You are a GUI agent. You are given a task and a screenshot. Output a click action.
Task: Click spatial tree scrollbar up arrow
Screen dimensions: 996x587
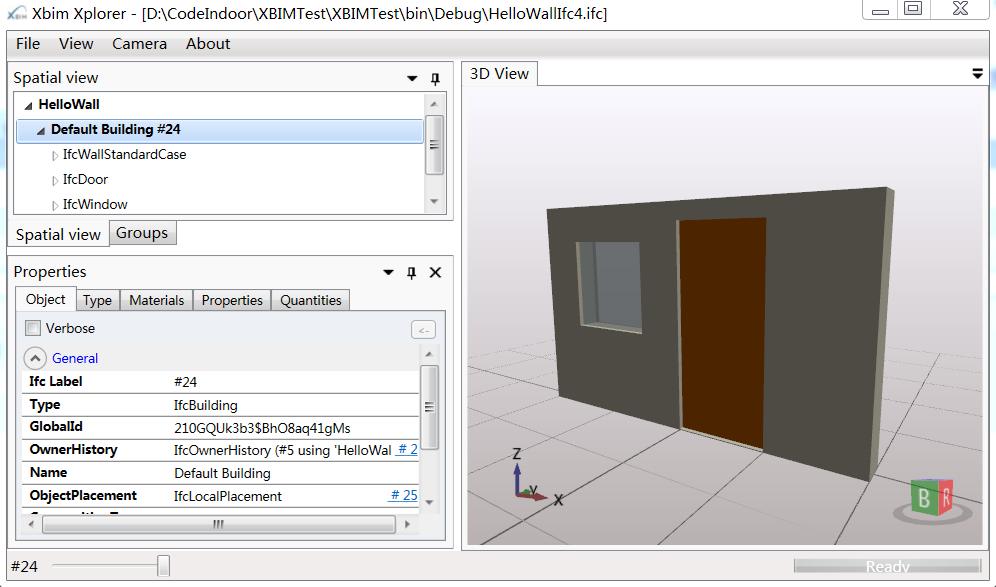(434, 104)
